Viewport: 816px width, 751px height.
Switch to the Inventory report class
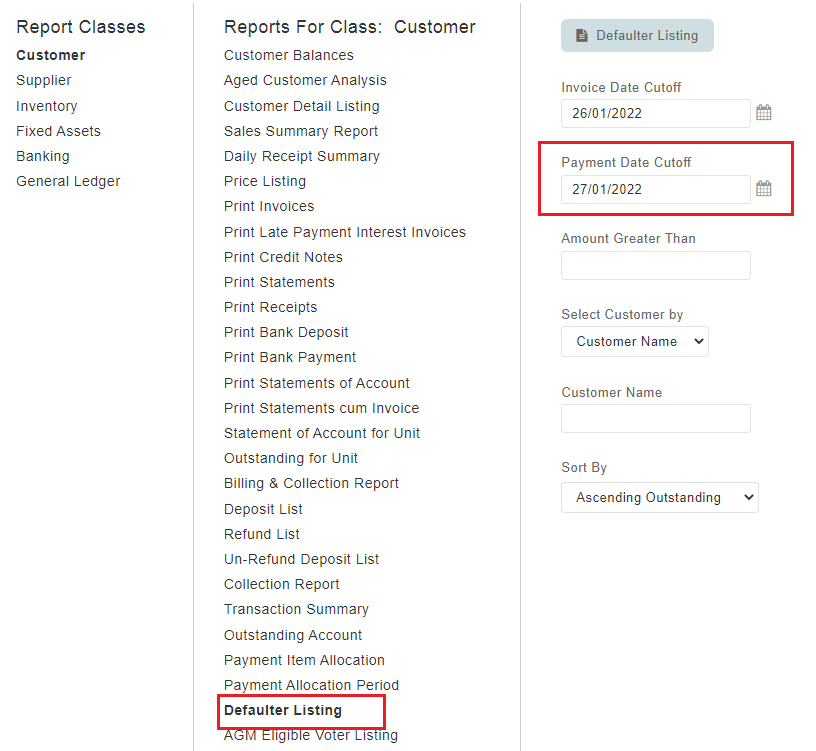pos(47,106)
